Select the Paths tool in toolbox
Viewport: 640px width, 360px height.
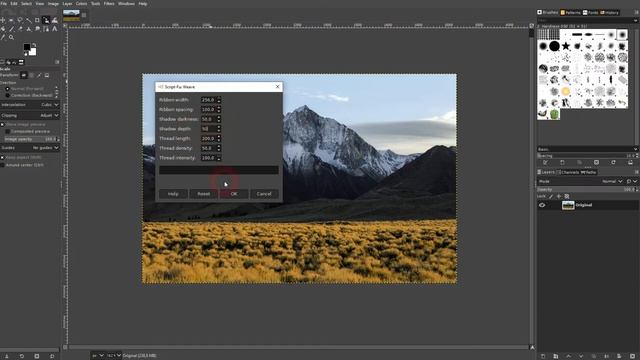[x=46, y=29]
